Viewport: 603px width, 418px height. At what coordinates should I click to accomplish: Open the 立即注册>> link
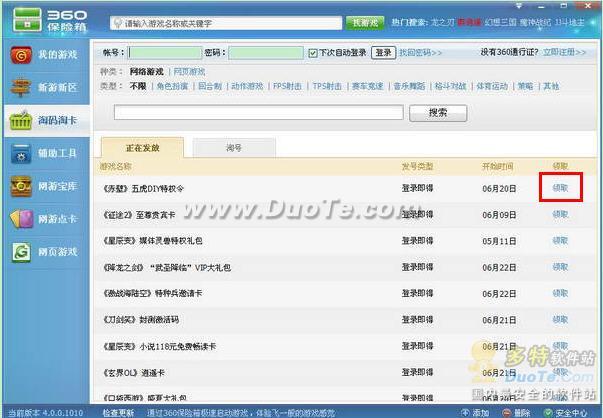[x=564, y=52]
